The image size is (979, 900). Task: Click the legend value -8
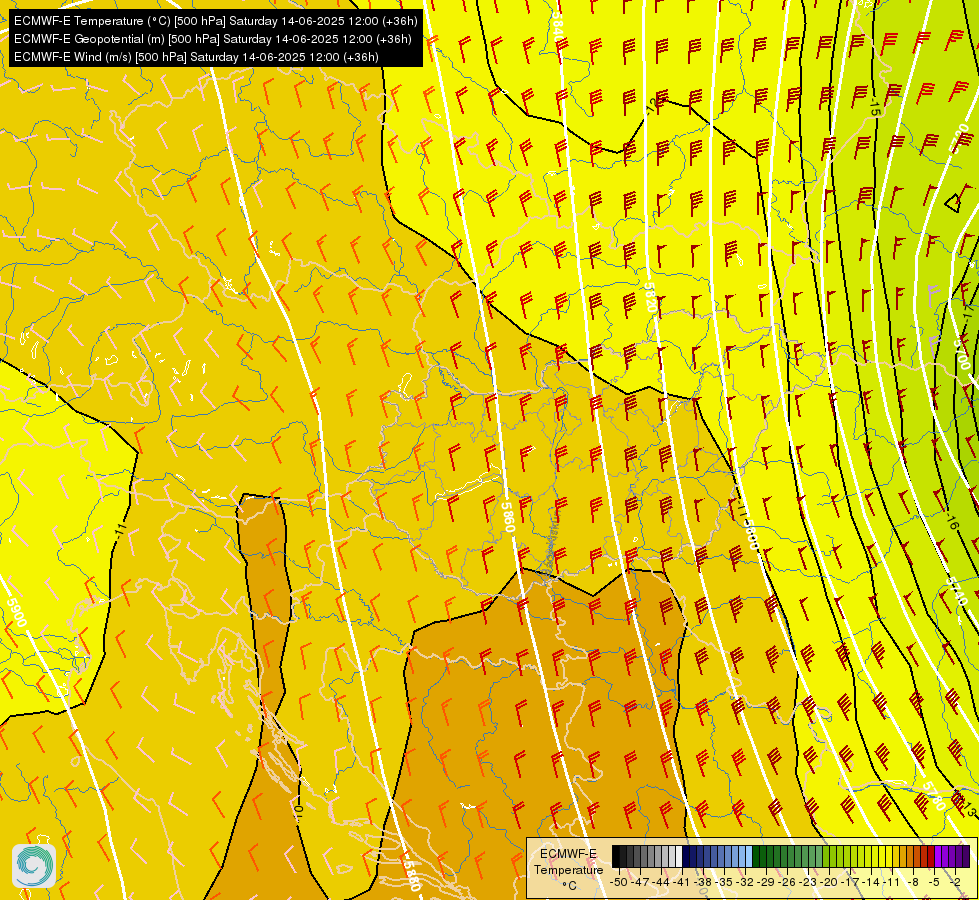pos(913,882)
